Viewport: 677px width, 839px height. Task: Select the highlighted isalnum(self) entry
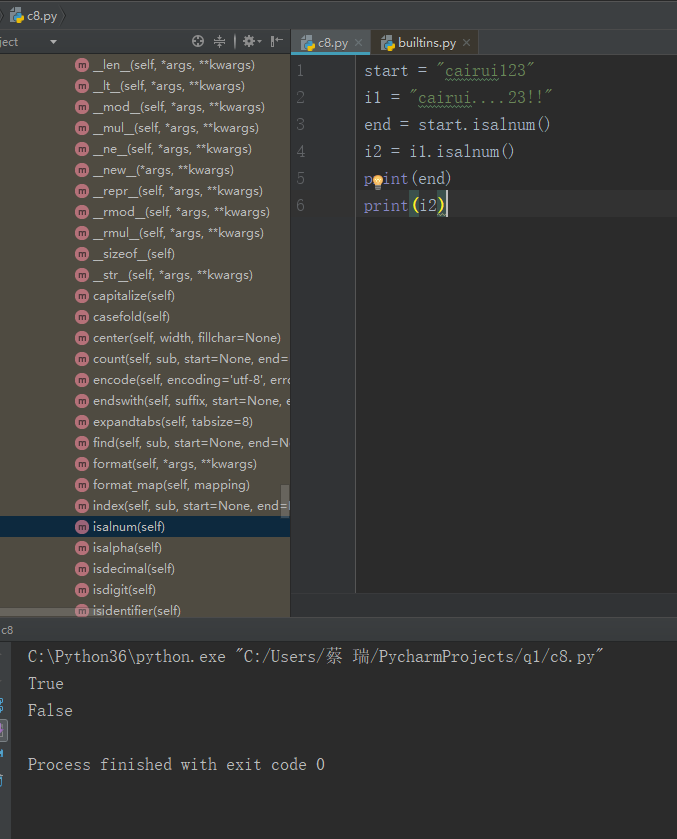click(145, 527)
